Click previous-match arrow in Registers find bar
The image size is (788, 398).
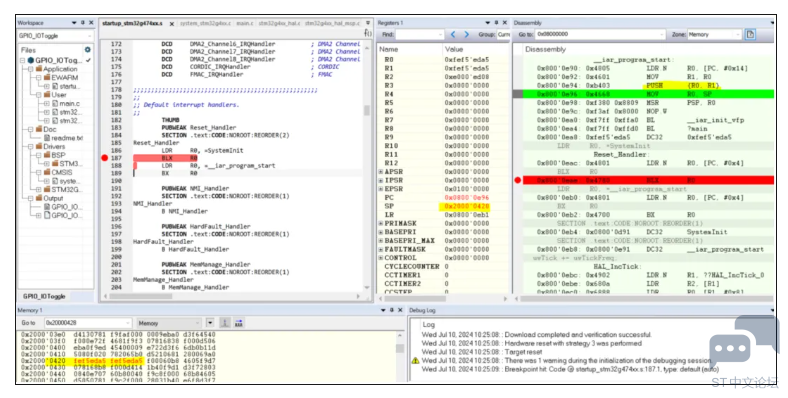coord(453,34)
